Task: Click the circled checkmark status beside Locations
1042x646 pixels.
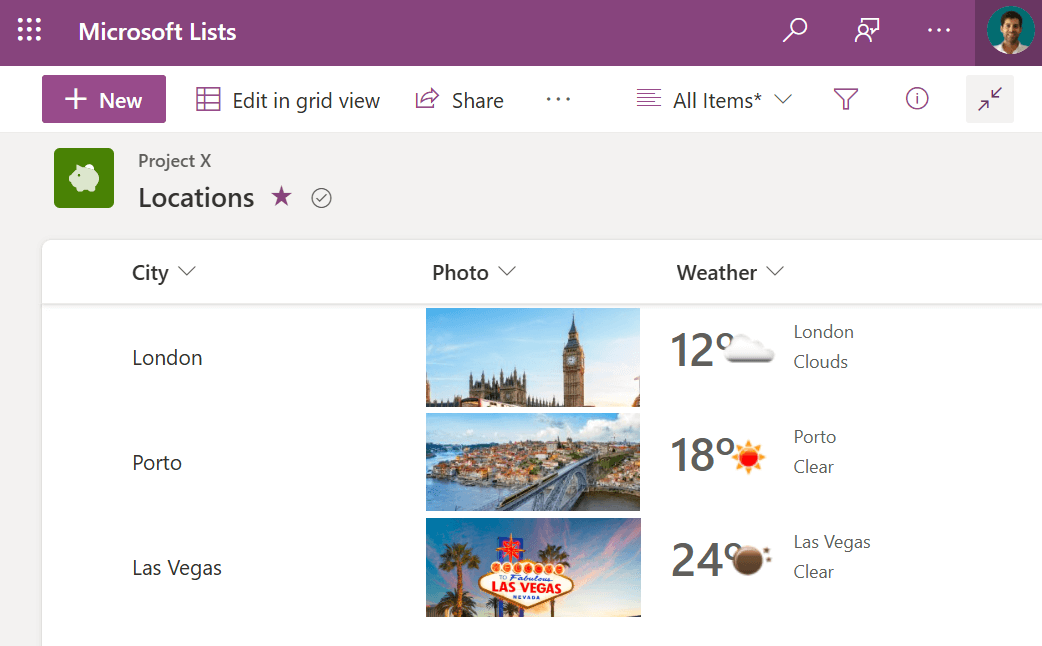Action: coord(321,198)
